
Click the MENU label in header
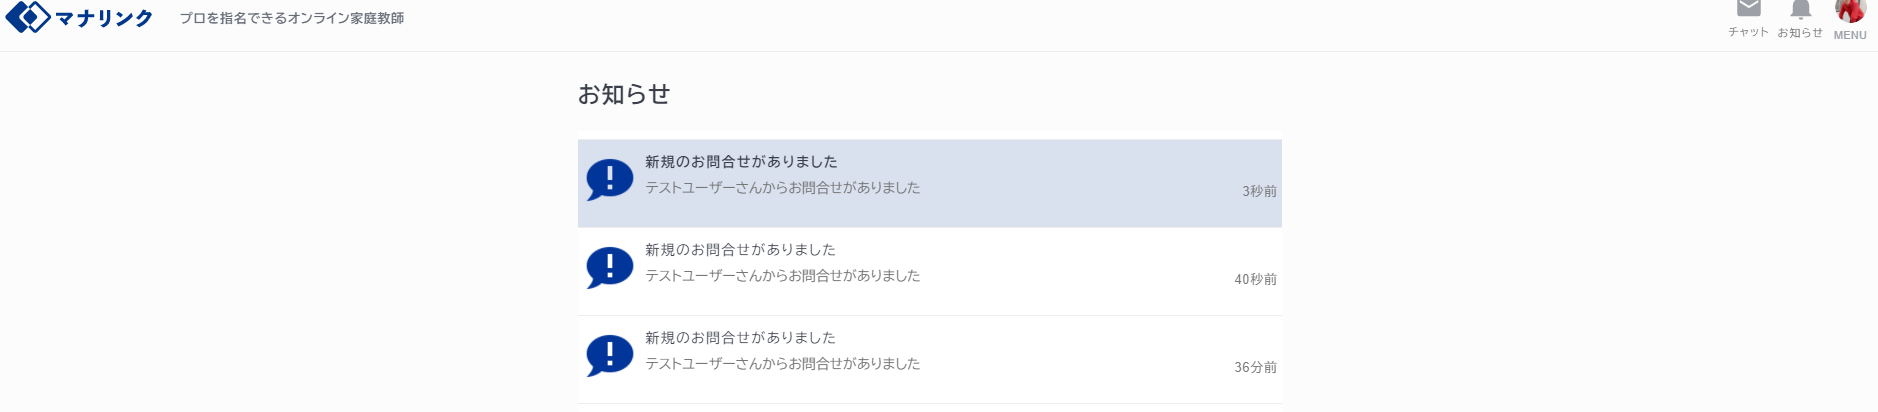point(1850,35)
